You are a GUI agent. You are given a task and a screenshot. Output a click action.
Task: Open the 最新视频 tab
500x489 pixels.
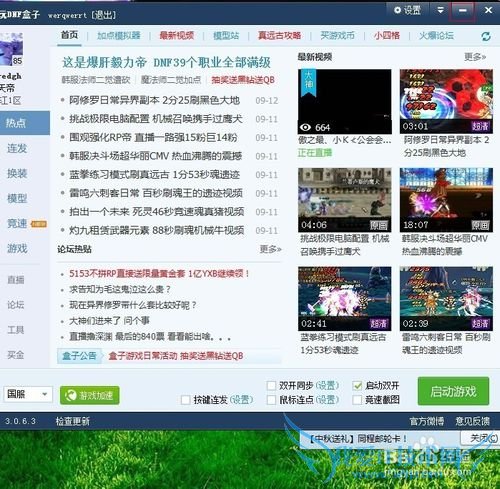177,35
